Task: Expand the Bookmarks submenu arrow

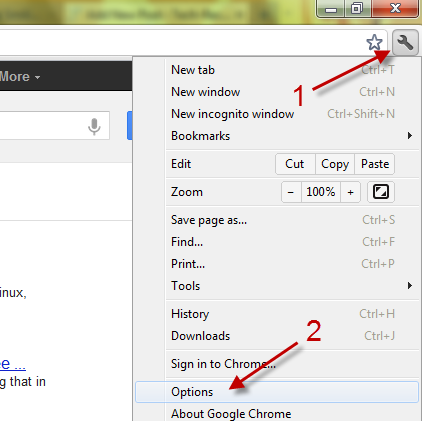Action: (x=410, y=136)
